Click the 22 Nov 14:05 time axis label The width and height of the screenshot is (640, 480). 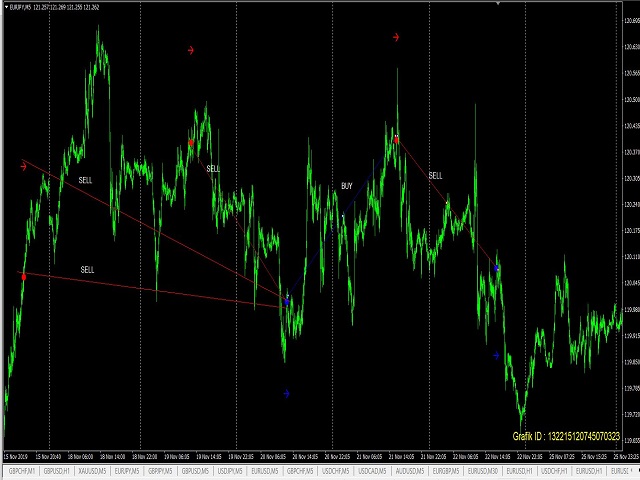[497, 457]
